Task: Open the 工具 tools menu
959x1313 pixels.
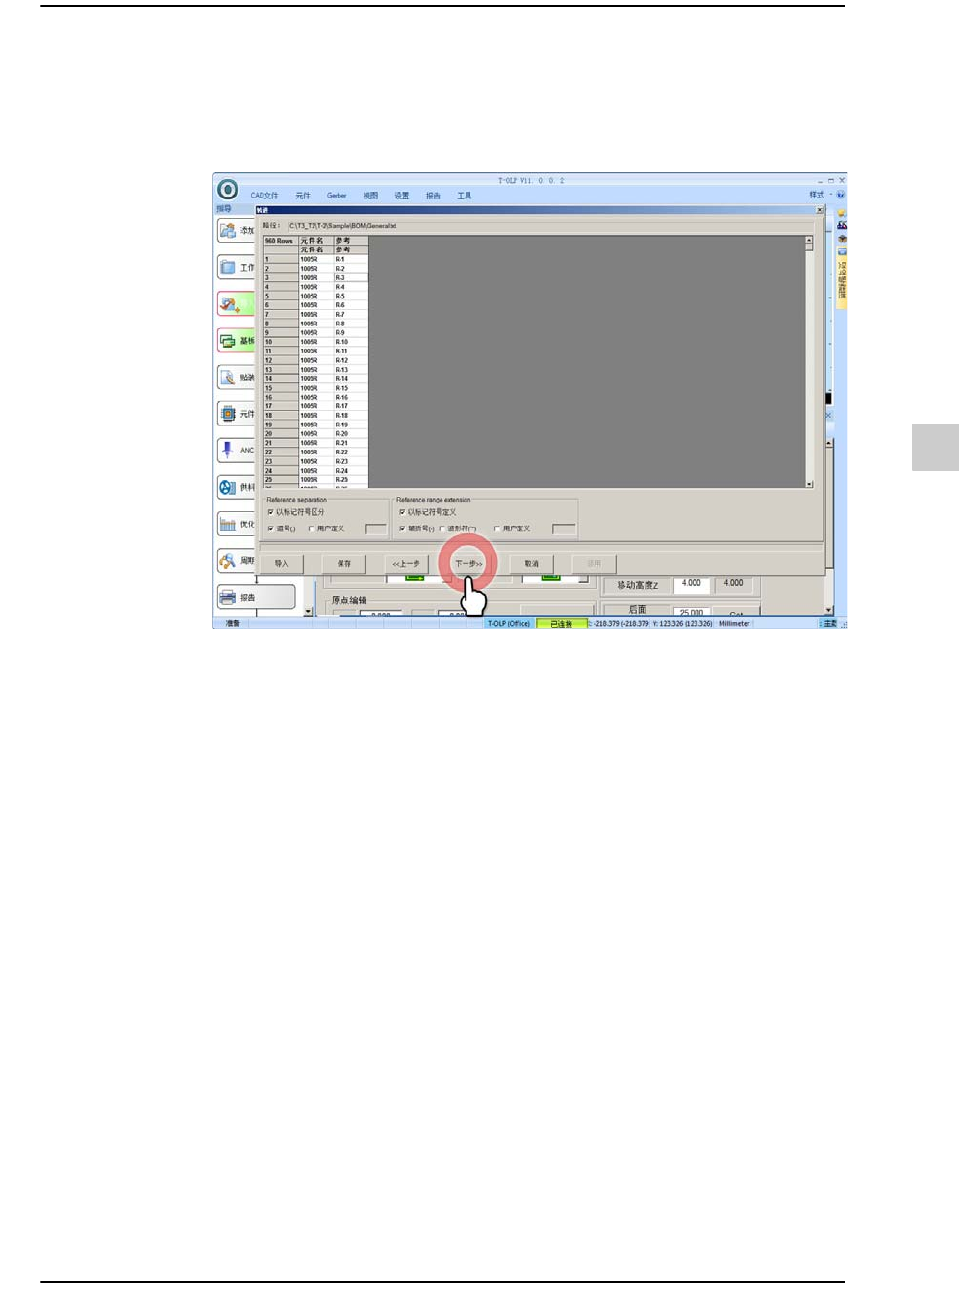Action: pyautogui.click(x=464, y=196)
